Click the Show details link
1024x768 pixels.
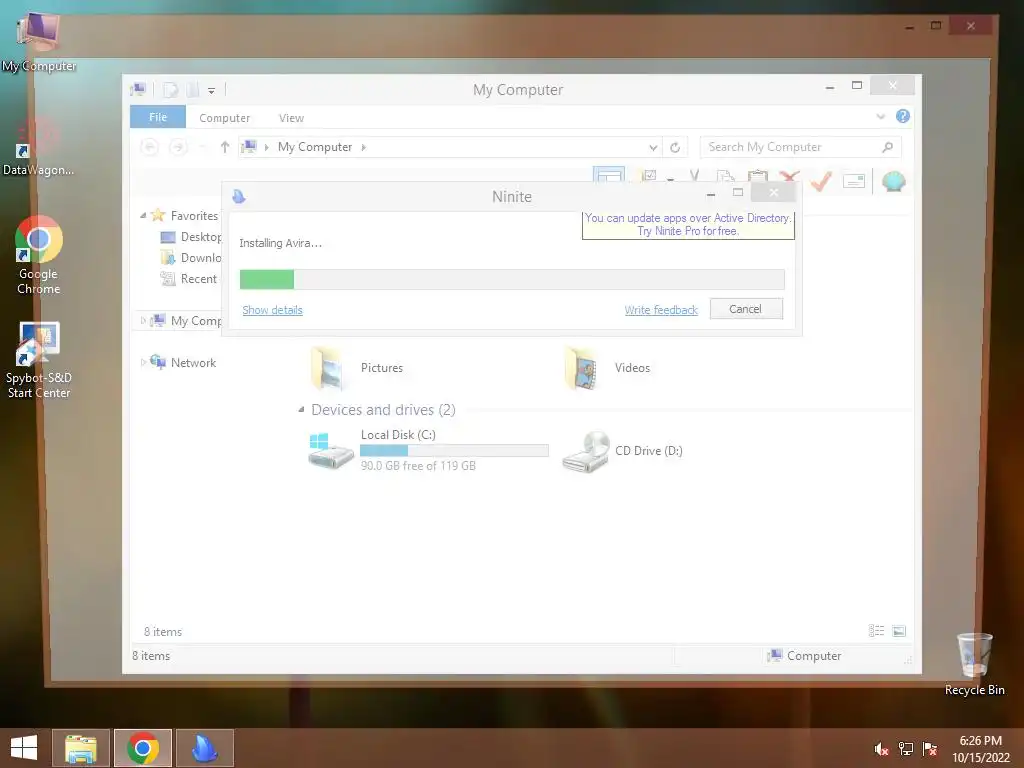272,310
